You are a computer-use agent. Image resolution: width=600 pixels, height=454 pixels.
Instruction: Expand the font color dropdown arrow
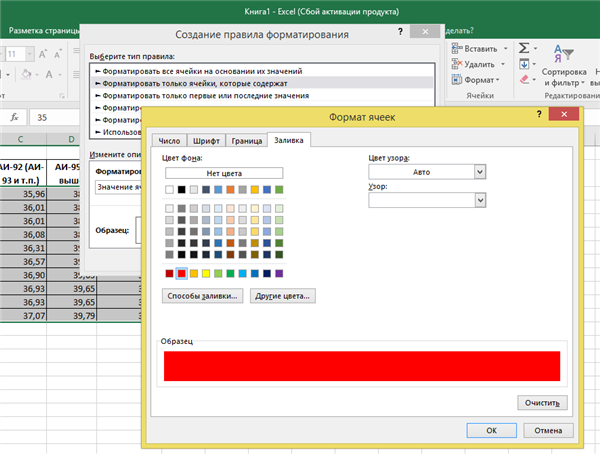point(60,75)
